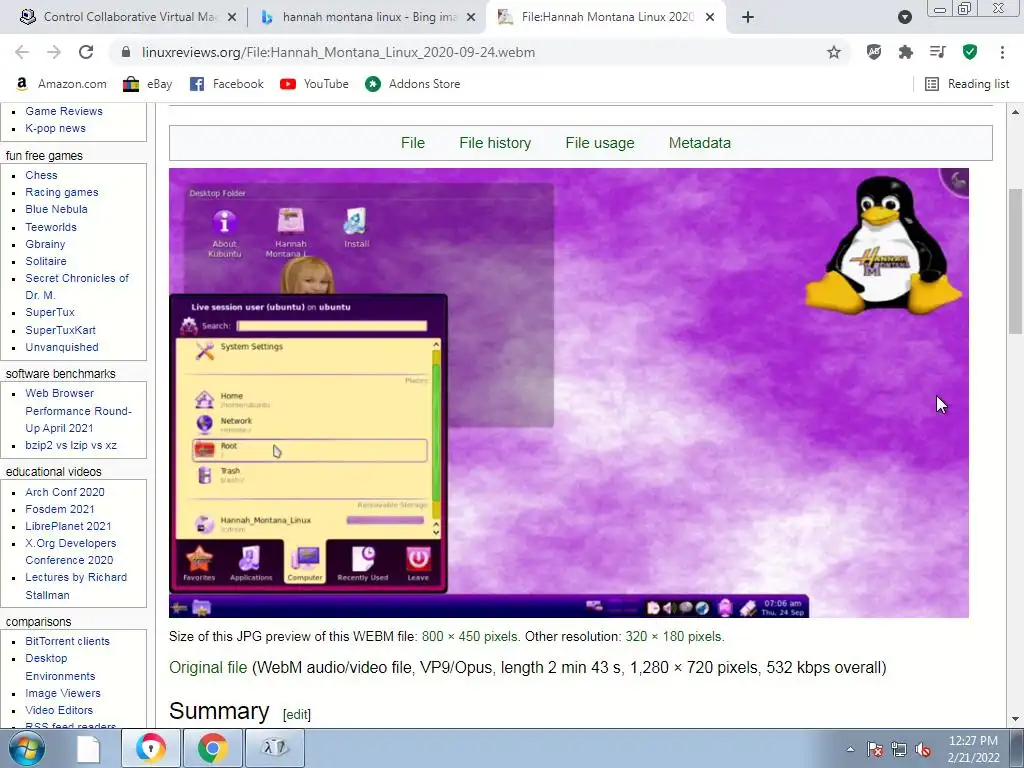
Task: Click the address bar URL
Action: click(338, 52)
